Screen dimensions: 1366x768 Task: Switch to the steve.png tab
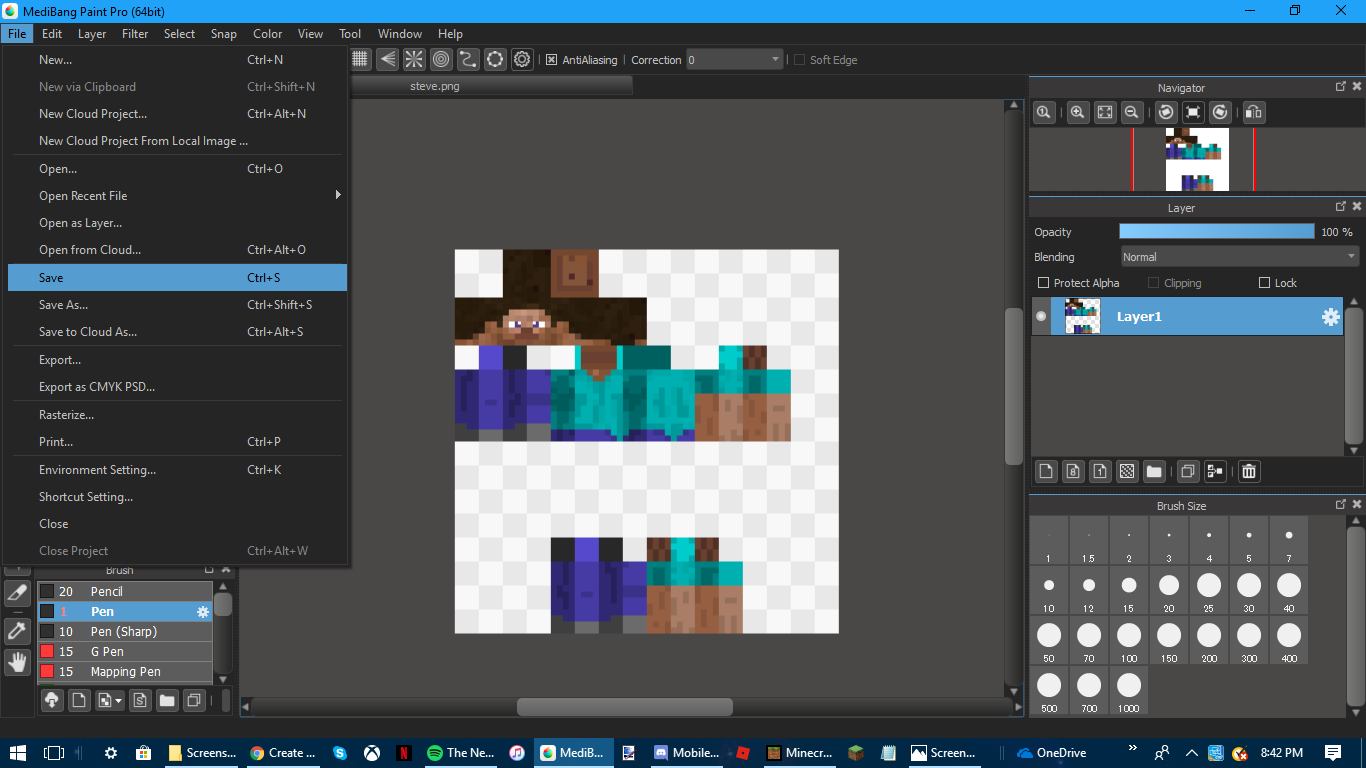[435, 86]
